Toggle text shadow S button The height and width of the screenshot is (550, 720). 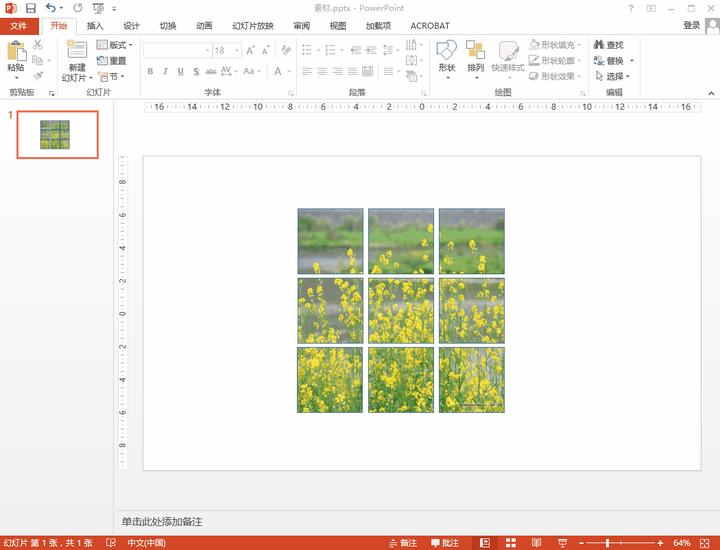[196, 71]
